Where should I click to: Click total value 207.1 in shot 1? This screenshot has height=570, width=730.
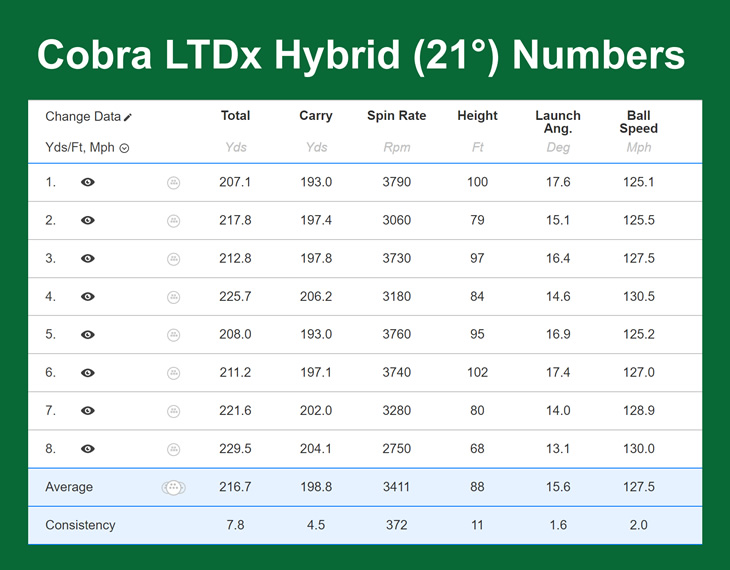(x=235, y=182)
